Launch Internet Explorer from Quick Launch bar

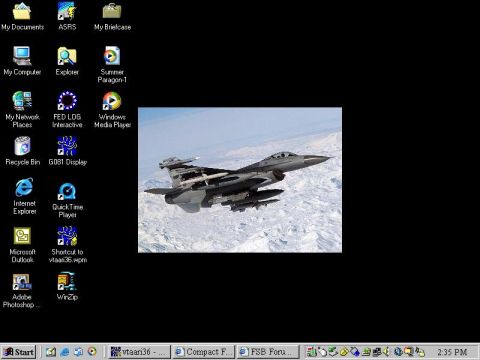(x=65, y=352)
